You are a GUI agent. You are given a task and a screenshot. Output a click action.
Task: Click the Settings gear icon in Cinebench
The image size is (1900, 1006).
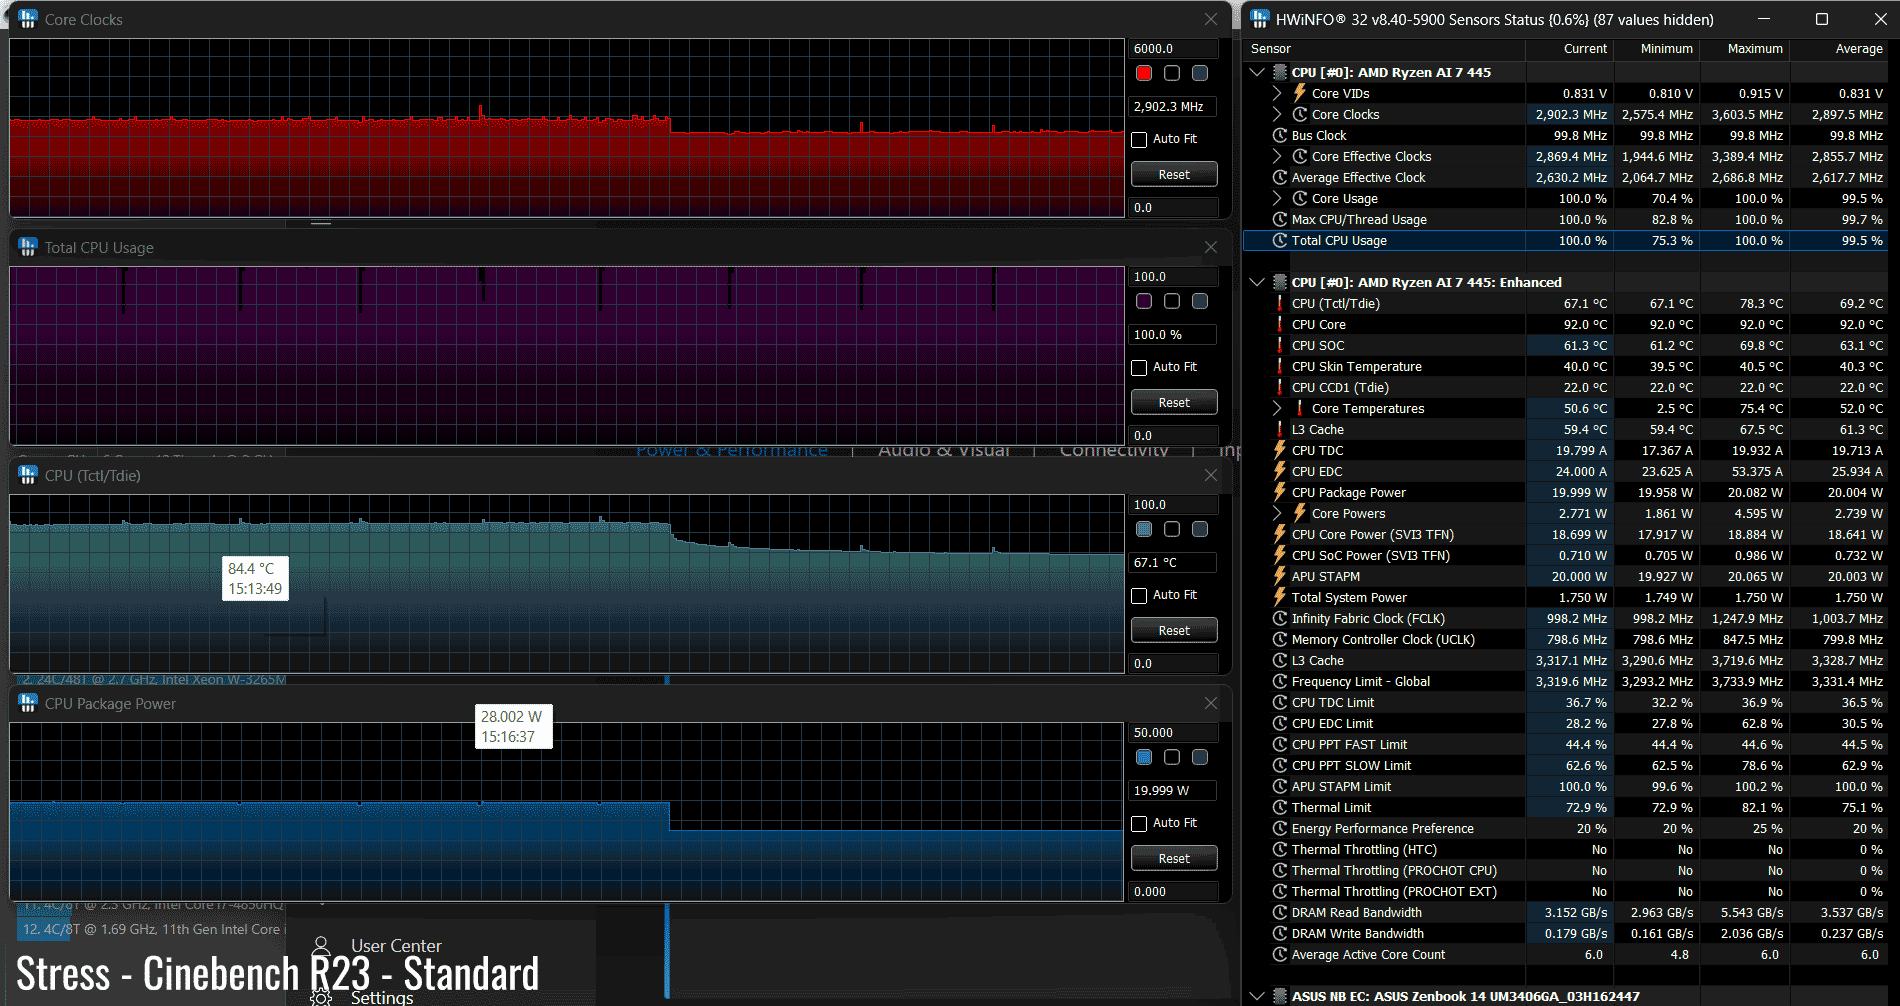coord(321,997)
